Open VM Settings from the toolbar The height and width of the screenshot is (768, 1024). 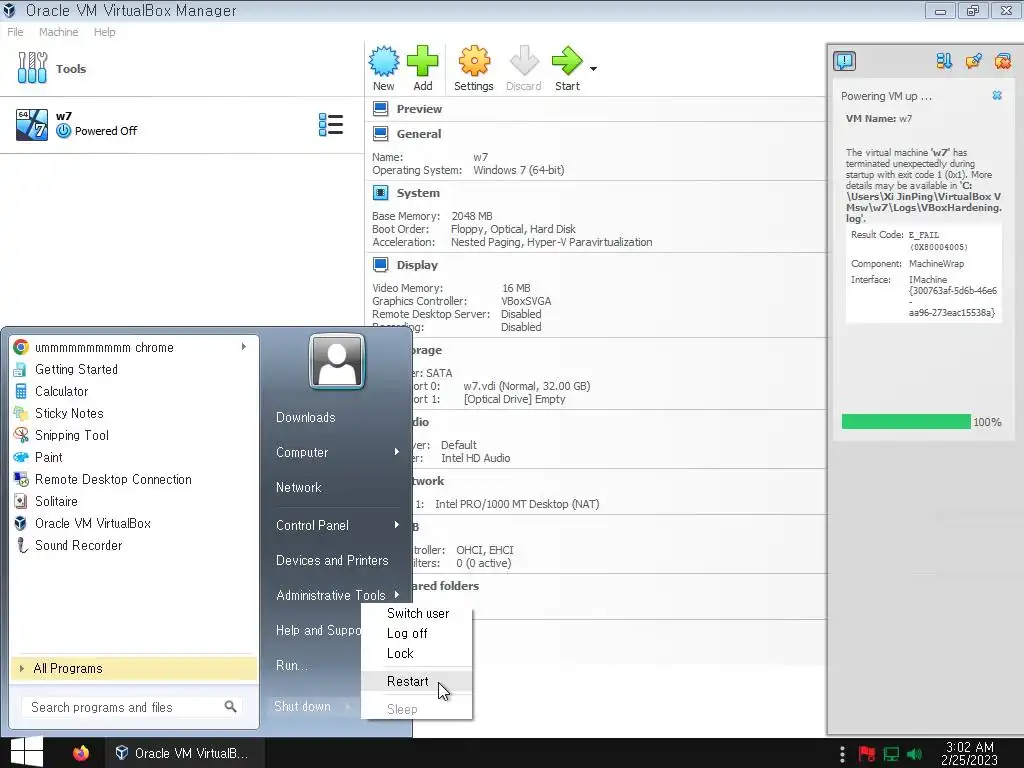click(473, 68)
